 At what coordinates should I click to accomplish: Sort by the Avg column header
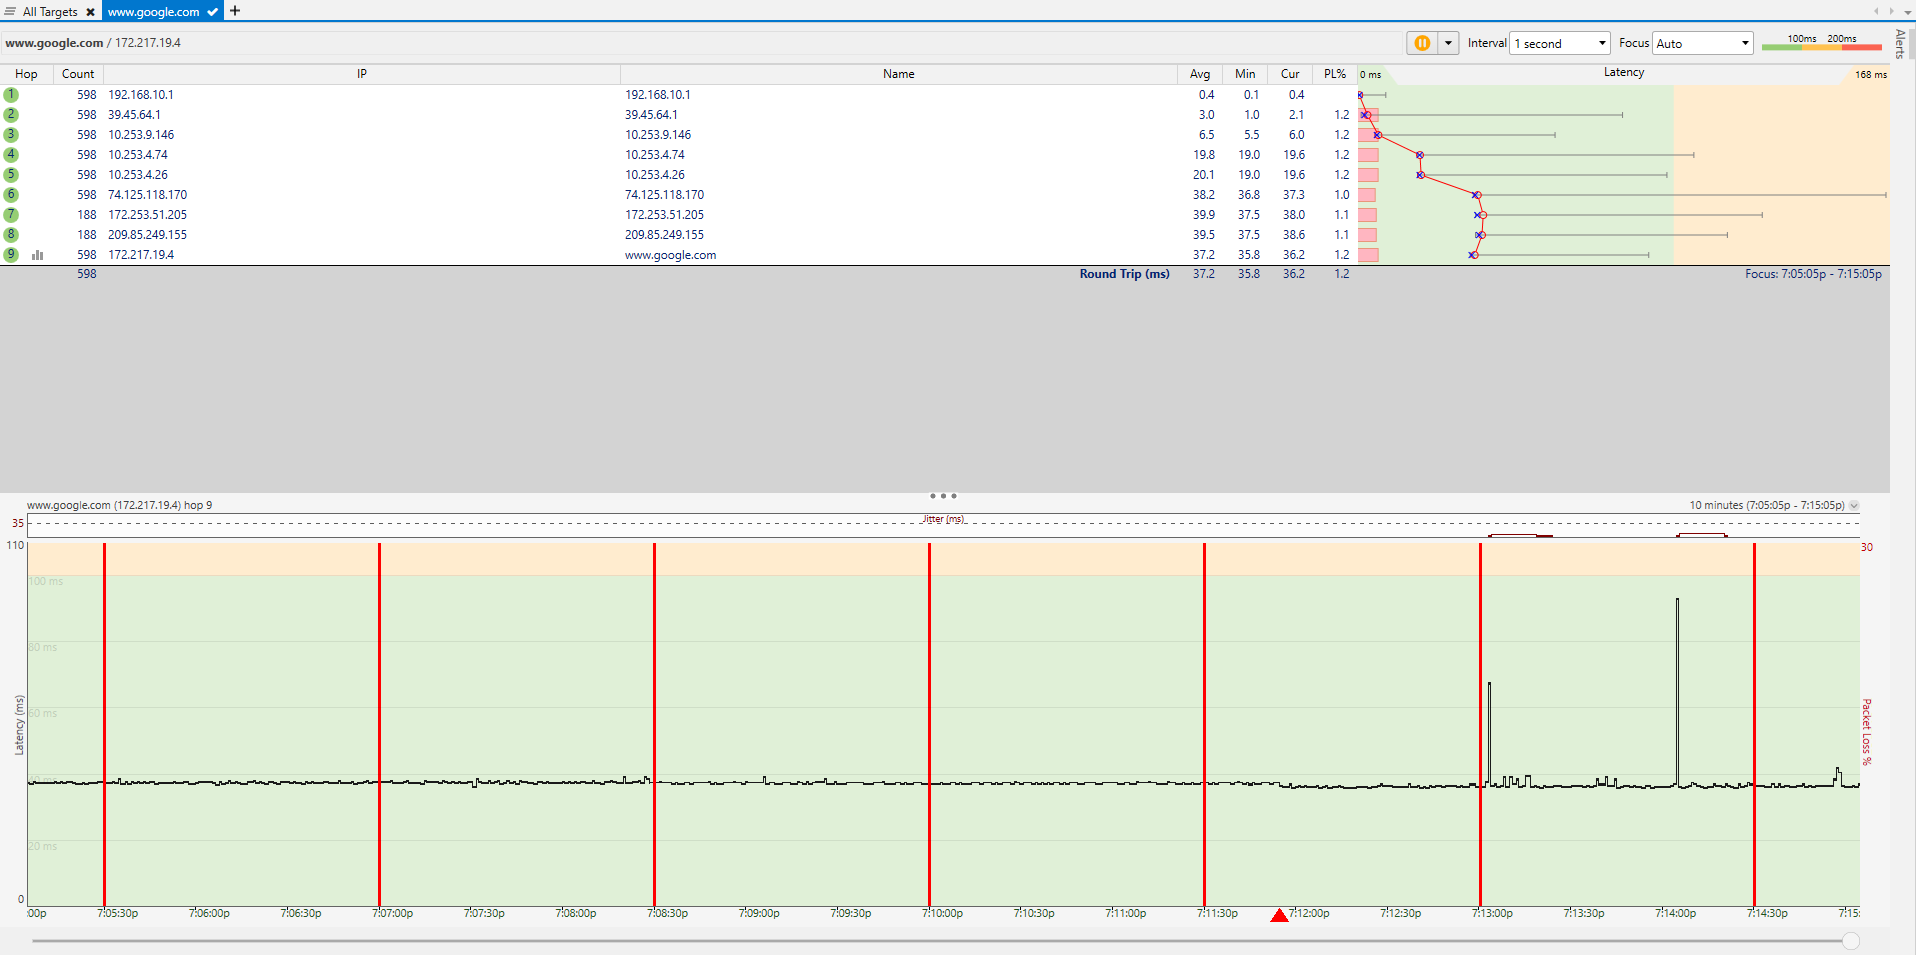(1199, 74)
